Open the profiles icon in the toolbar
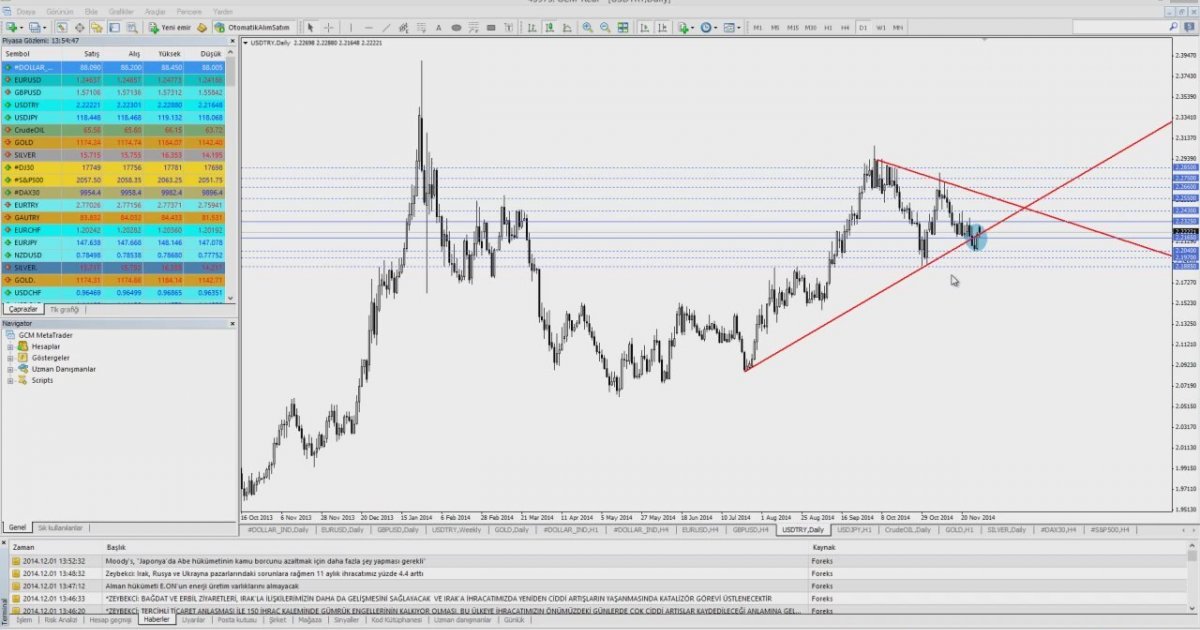Screen dimensions: 1200x630 click(x=35, y=28)
